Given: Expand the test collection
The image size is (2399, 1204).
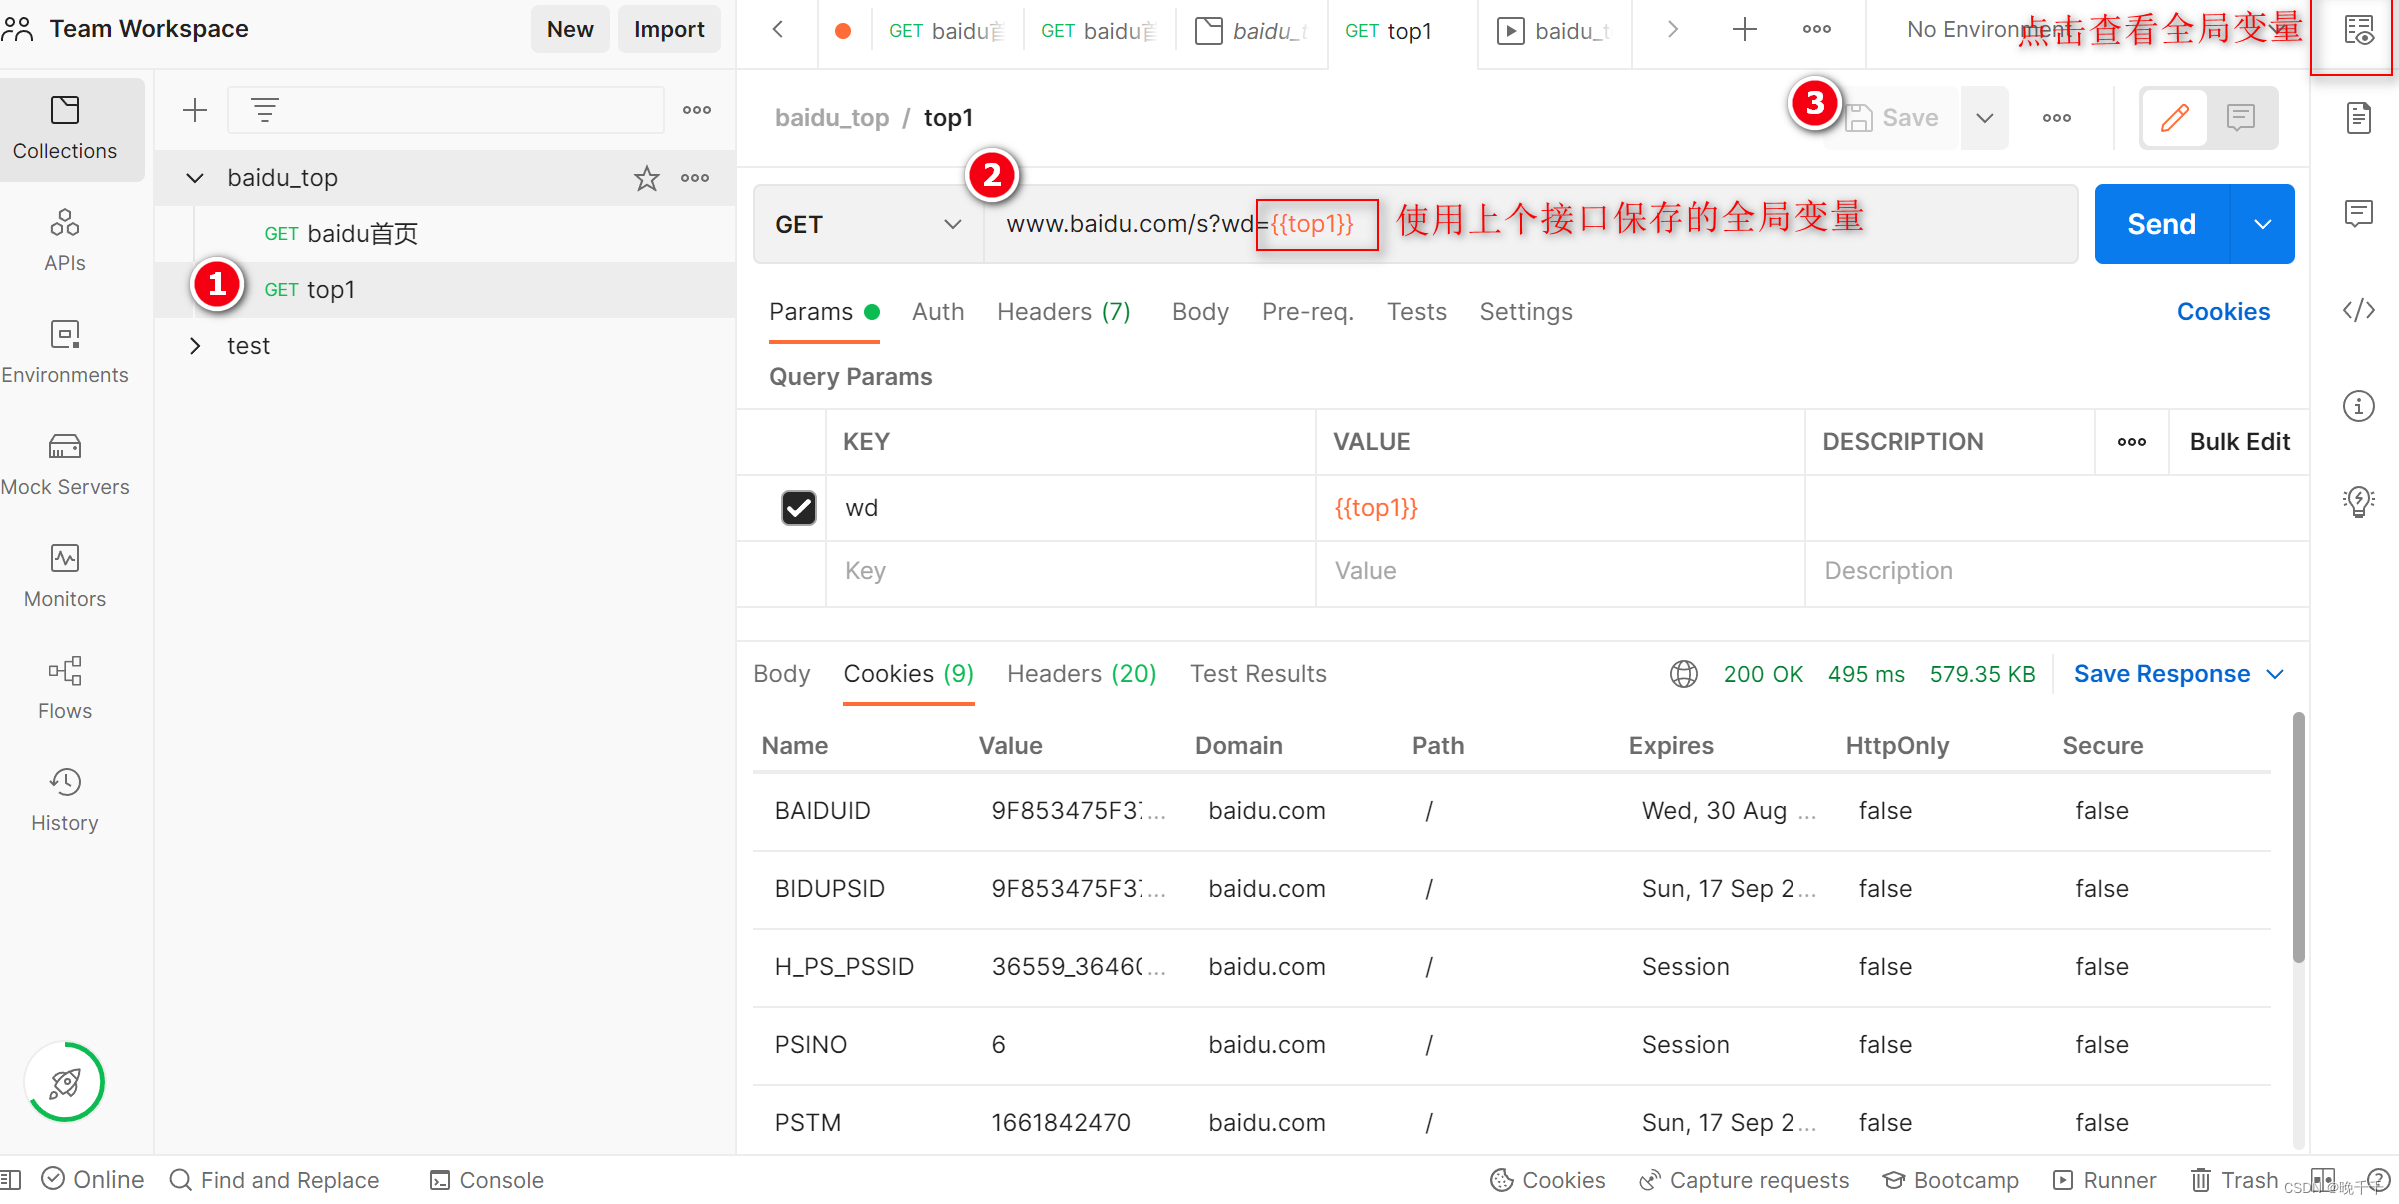Looking at the screenshot, I should click(195, 346).
